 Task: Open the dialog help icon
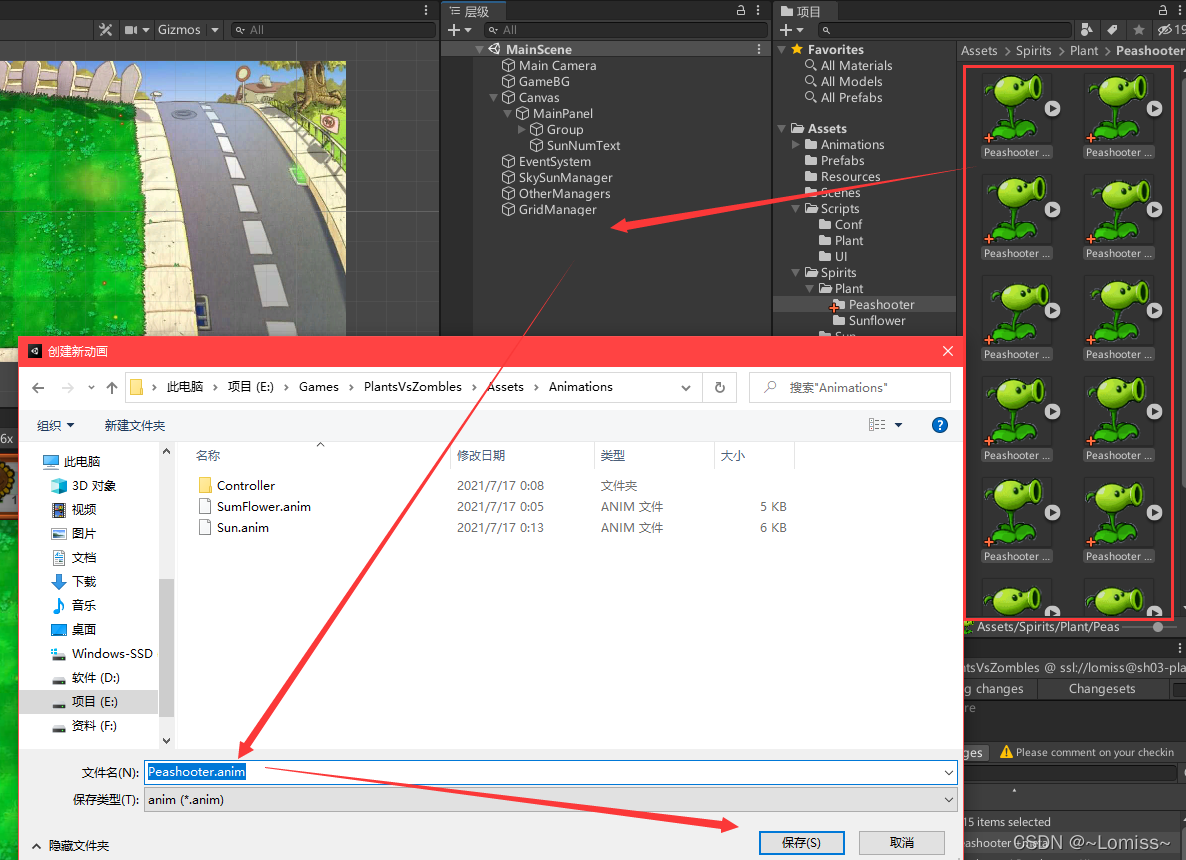[x=939, y=425]
